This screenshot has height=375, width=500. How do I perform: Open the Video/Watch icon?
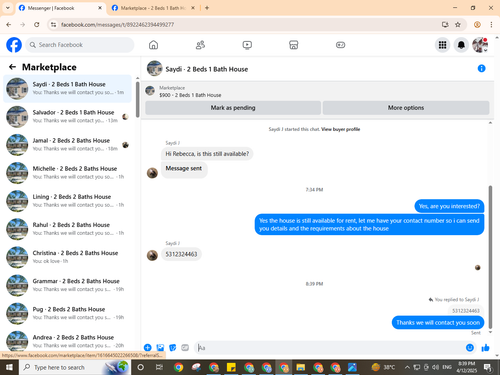pyautogui.click(x=247, y=45)
